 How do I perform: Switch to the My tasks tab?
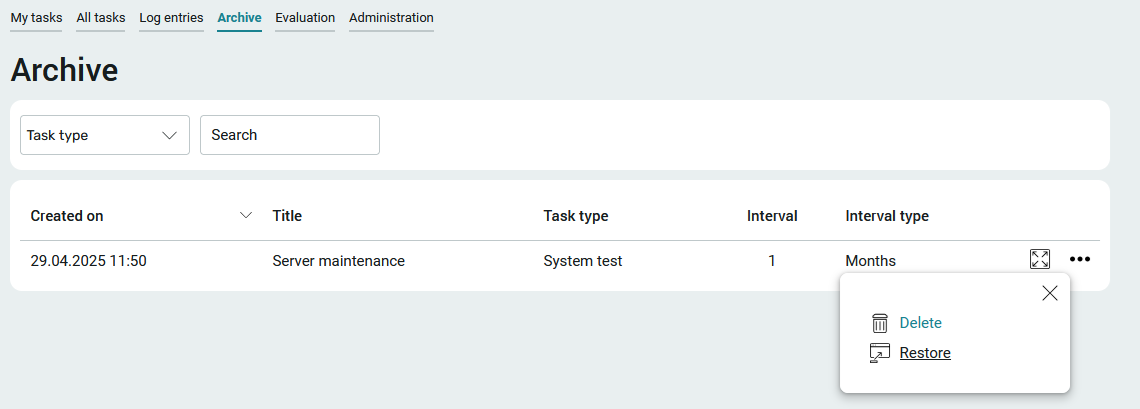[x=36, y=18]
